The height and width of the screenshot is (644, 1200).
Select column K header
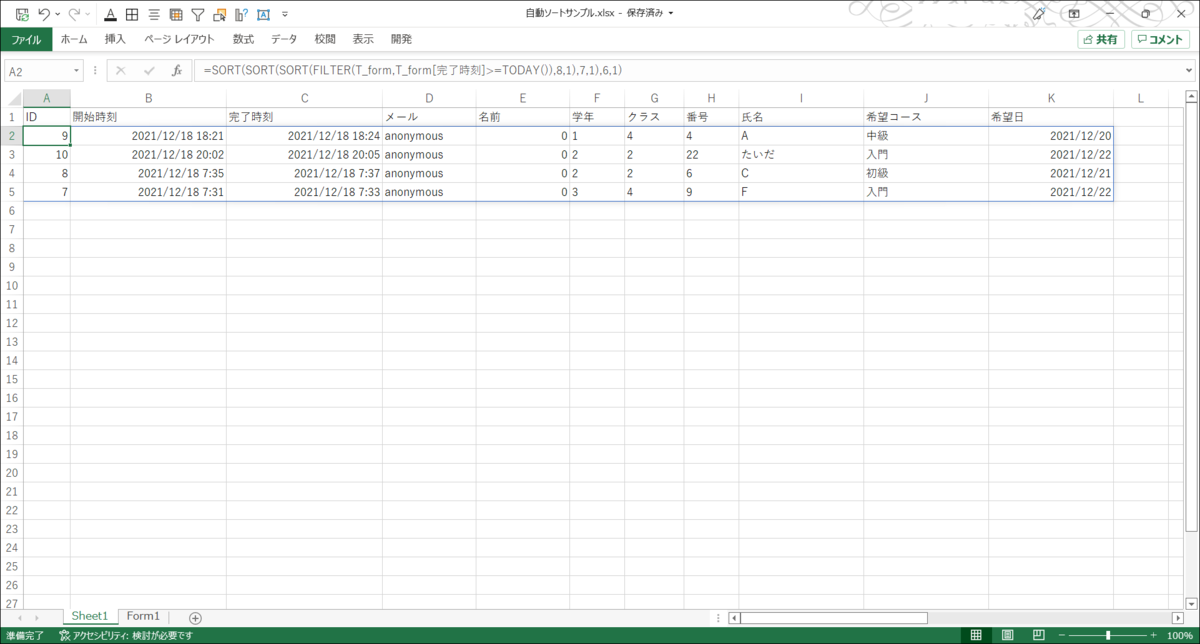[1051, 98]
